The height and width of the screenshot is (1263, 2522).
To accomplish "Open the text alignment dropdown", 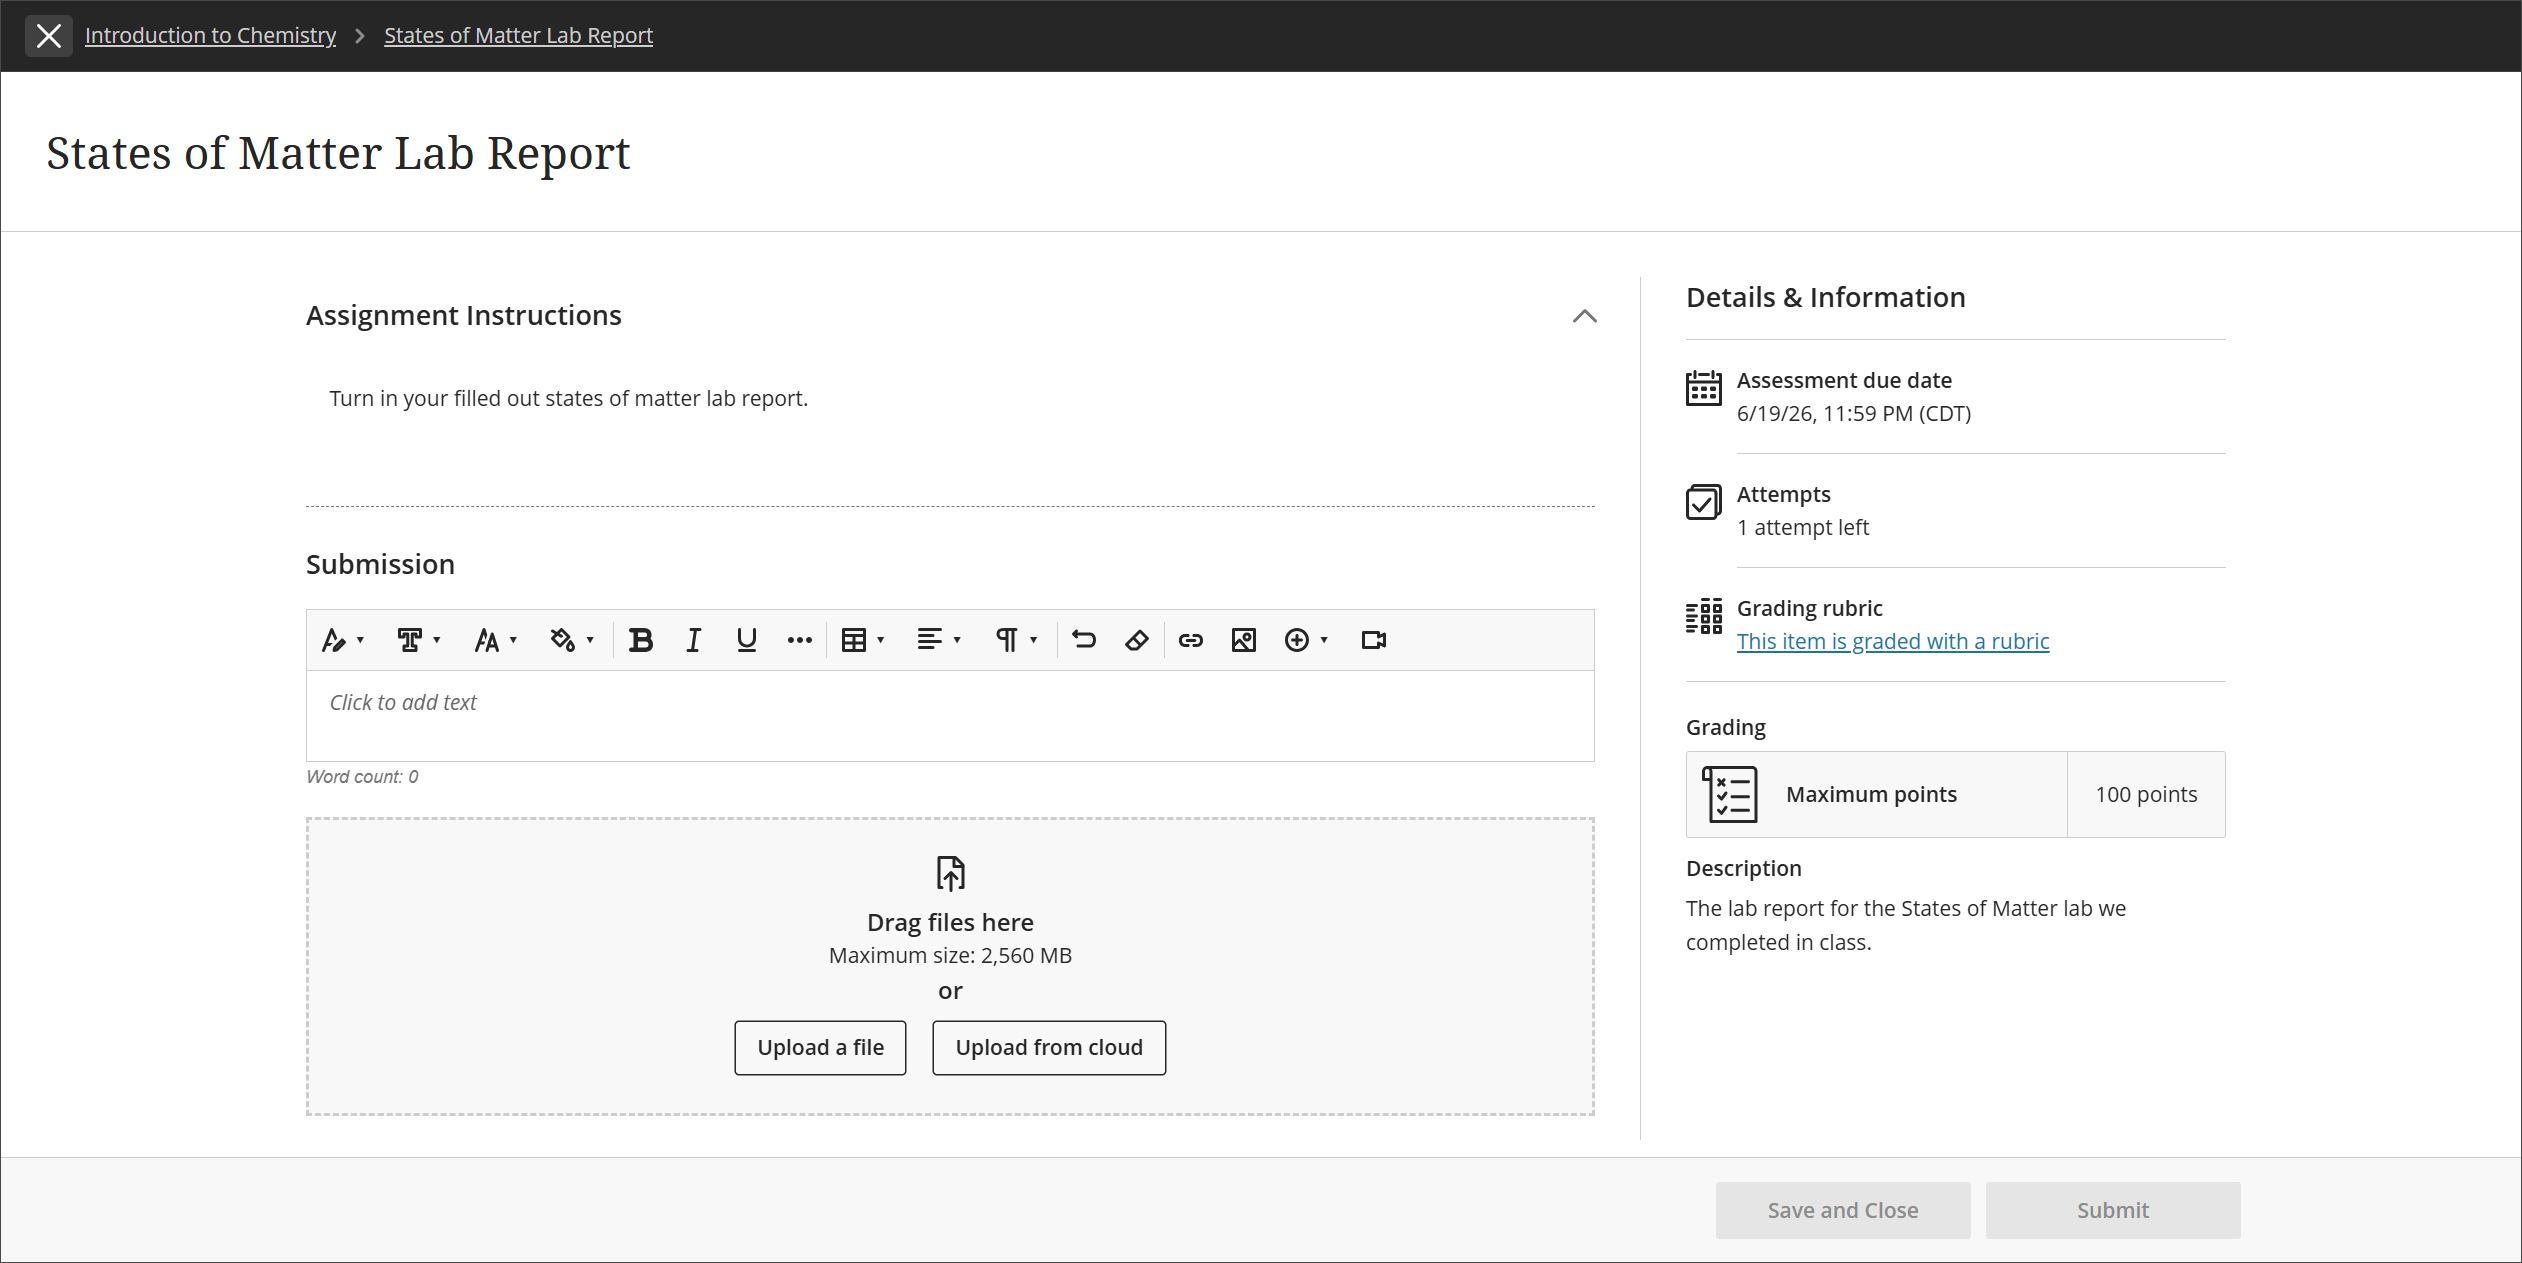I will click(939, 640).
